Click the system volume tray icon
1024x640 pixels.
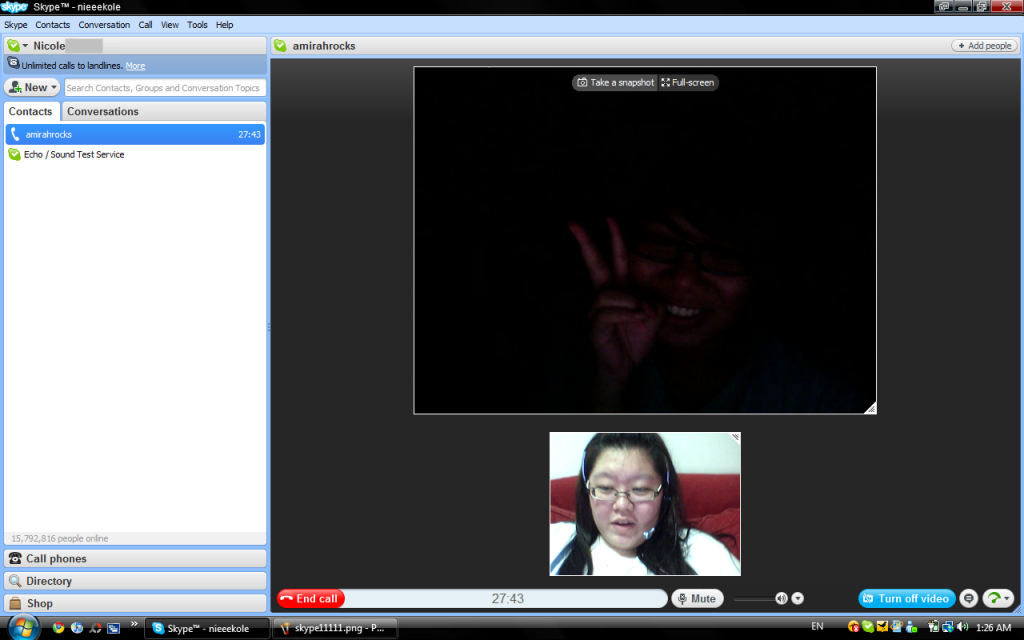tap(963, 628)
